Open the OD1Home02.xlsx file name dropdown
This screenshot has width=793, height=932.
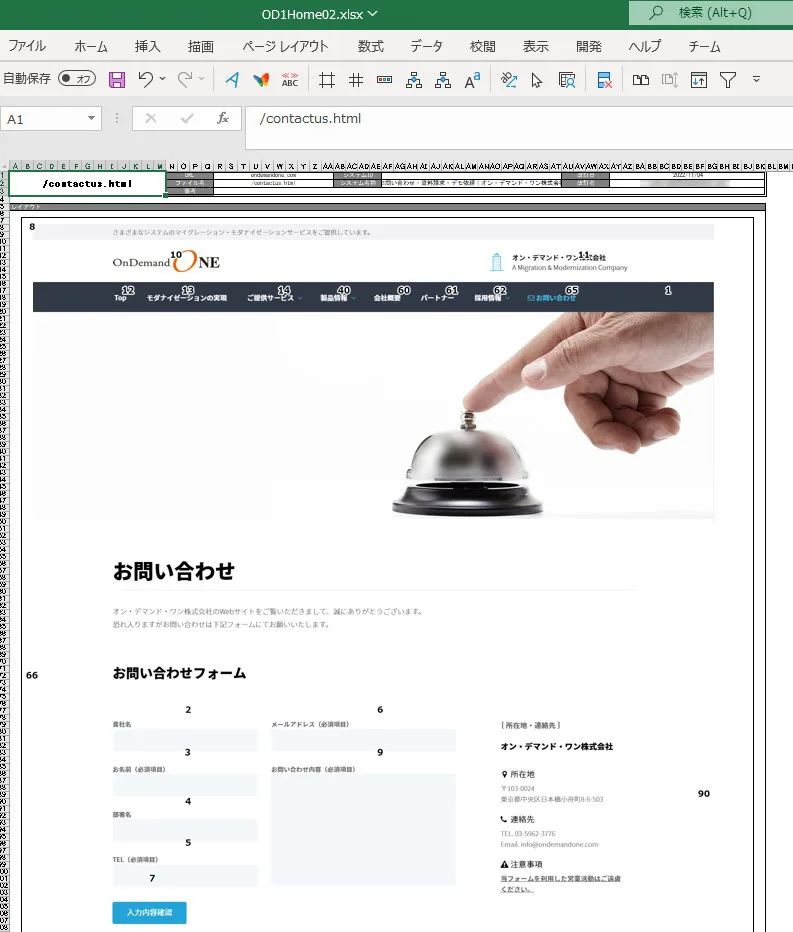[x=373, y=13]
